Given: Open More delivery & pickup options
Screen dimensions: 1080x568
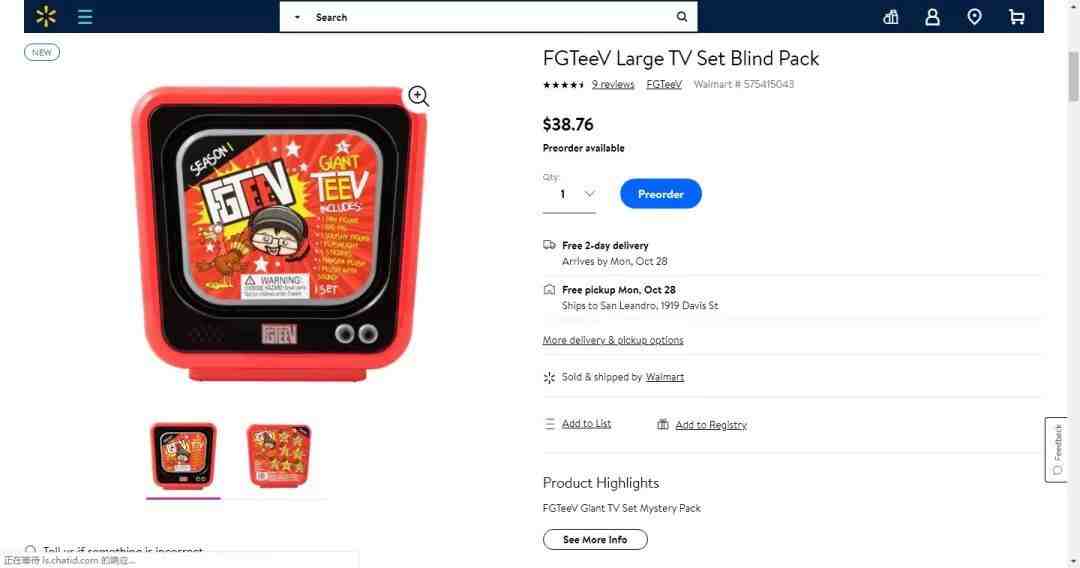Looking at the screenshot, I should [613, 340].
